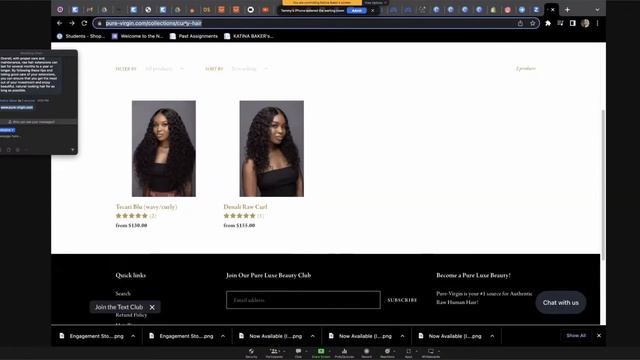This screenshot has height=360, width=640.
Task: Open Students - Shop bookmark
Action: tap(81, 36)
